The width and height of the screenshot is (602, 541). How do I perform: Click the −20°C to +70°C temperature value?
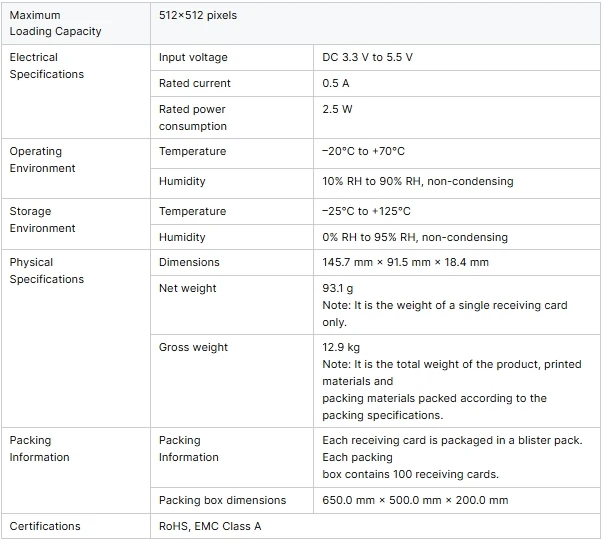coord(363,151)
